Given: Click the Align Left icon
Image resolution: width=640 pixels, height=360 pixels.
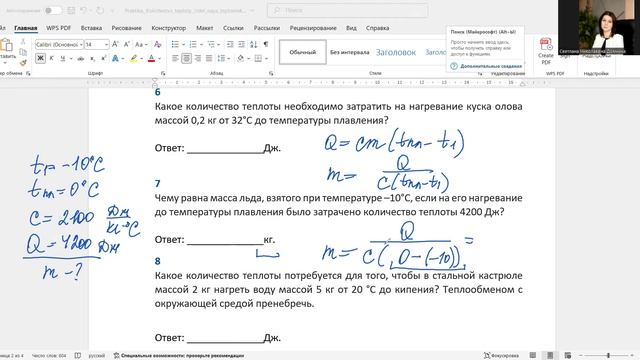Looking at the screenshot, I should (x=175, y=59).
